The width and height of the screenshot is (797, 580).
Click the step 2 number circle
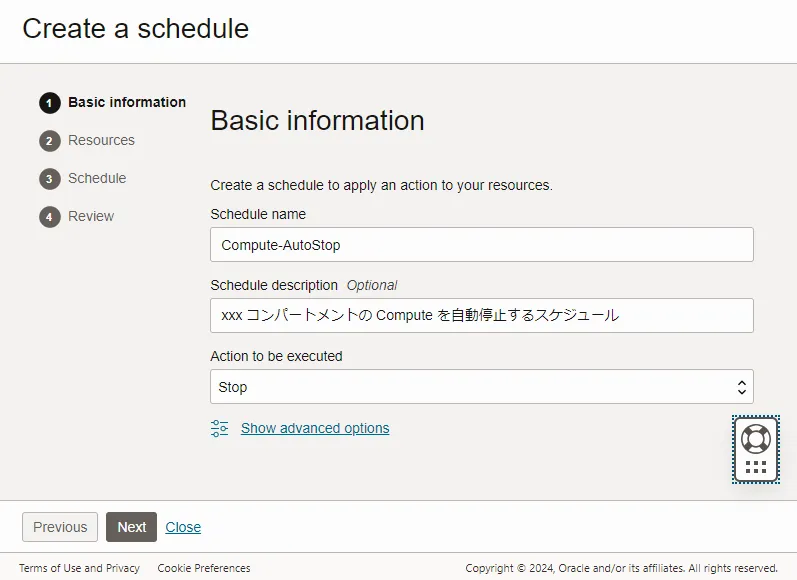[50, 141]
